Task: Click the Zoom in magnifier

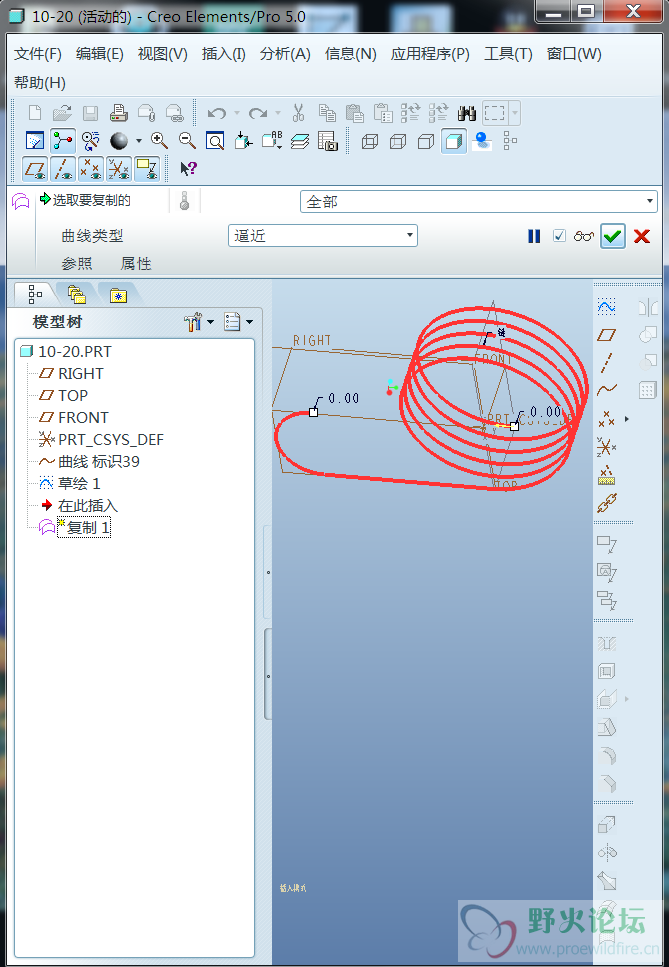Action: [159, 141]
